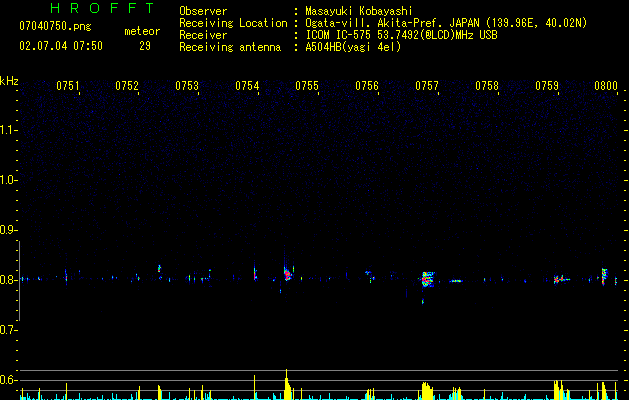The image size is (629, 400).
Task: Click the 0755 time marker
Action: [307, 86]
